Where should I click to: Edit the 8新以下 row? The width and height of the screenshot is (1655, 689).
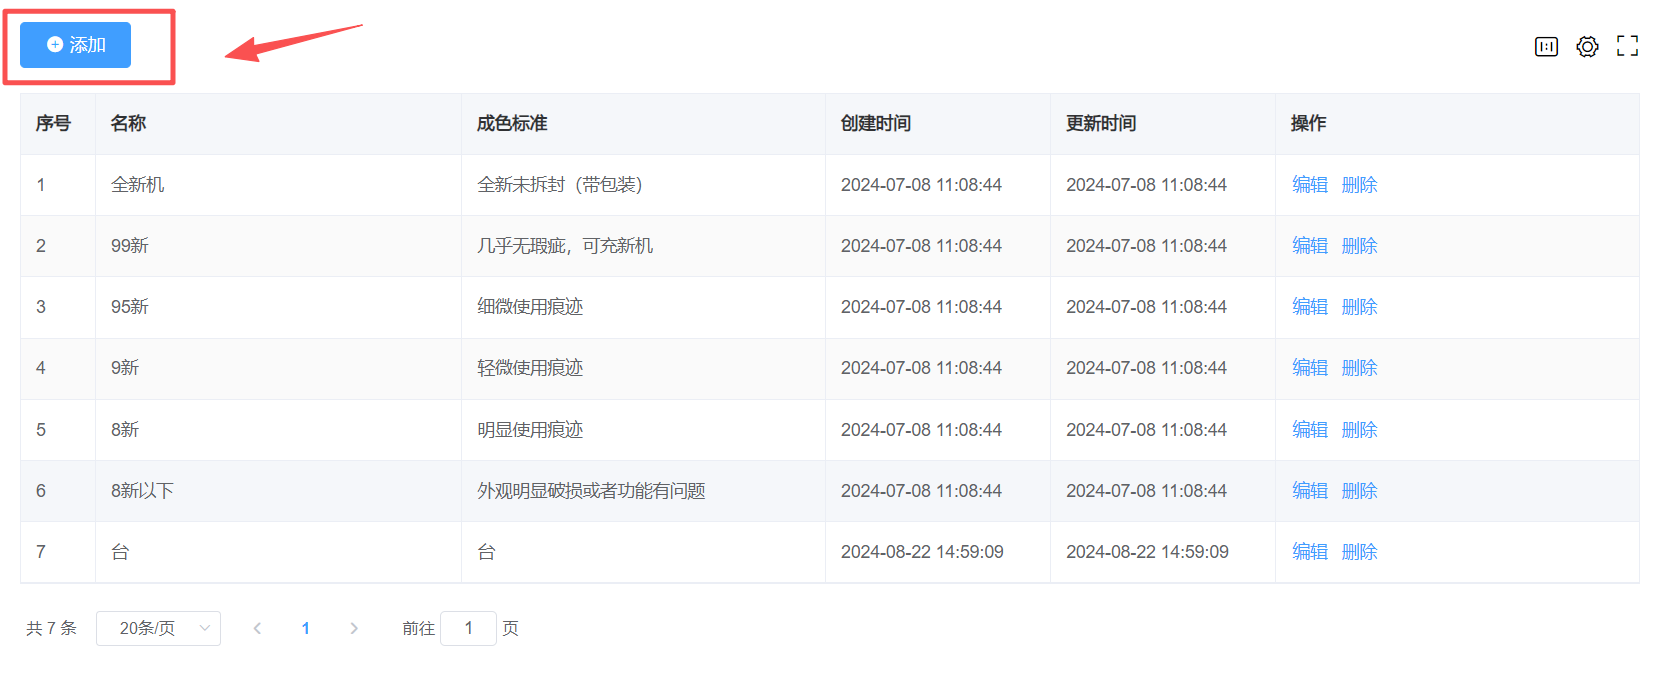coord(1309,491)
